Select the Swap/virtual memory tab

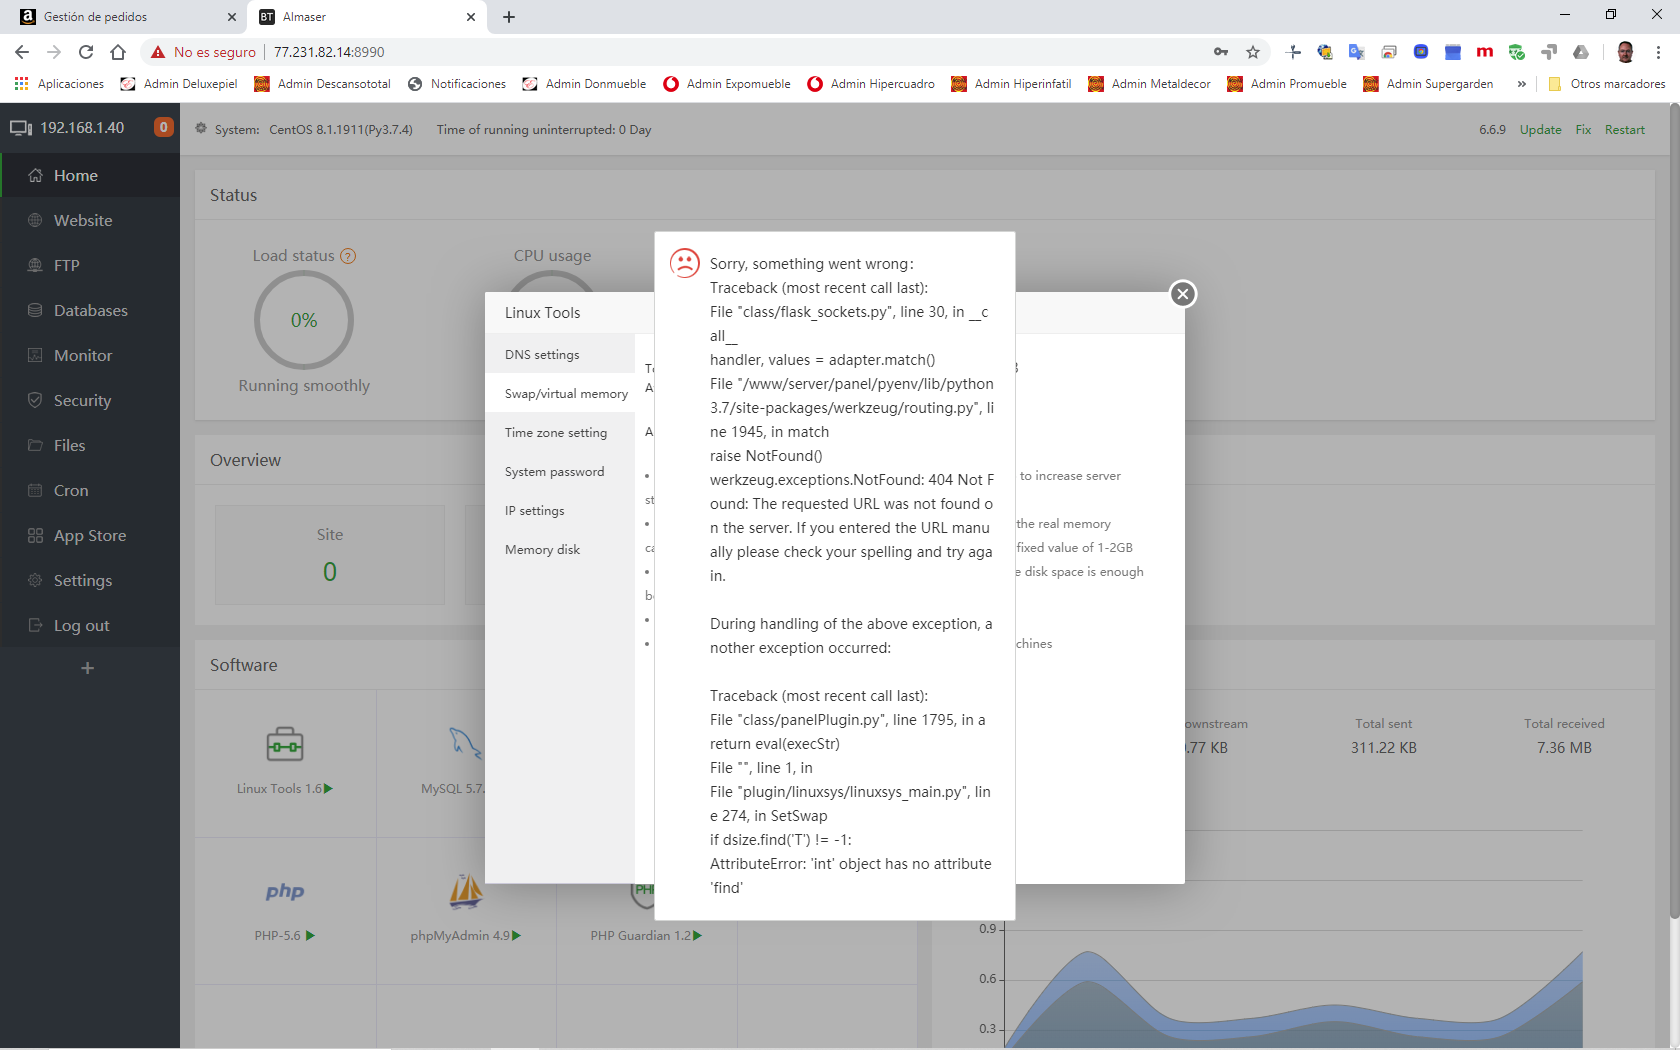click(560, 394)
